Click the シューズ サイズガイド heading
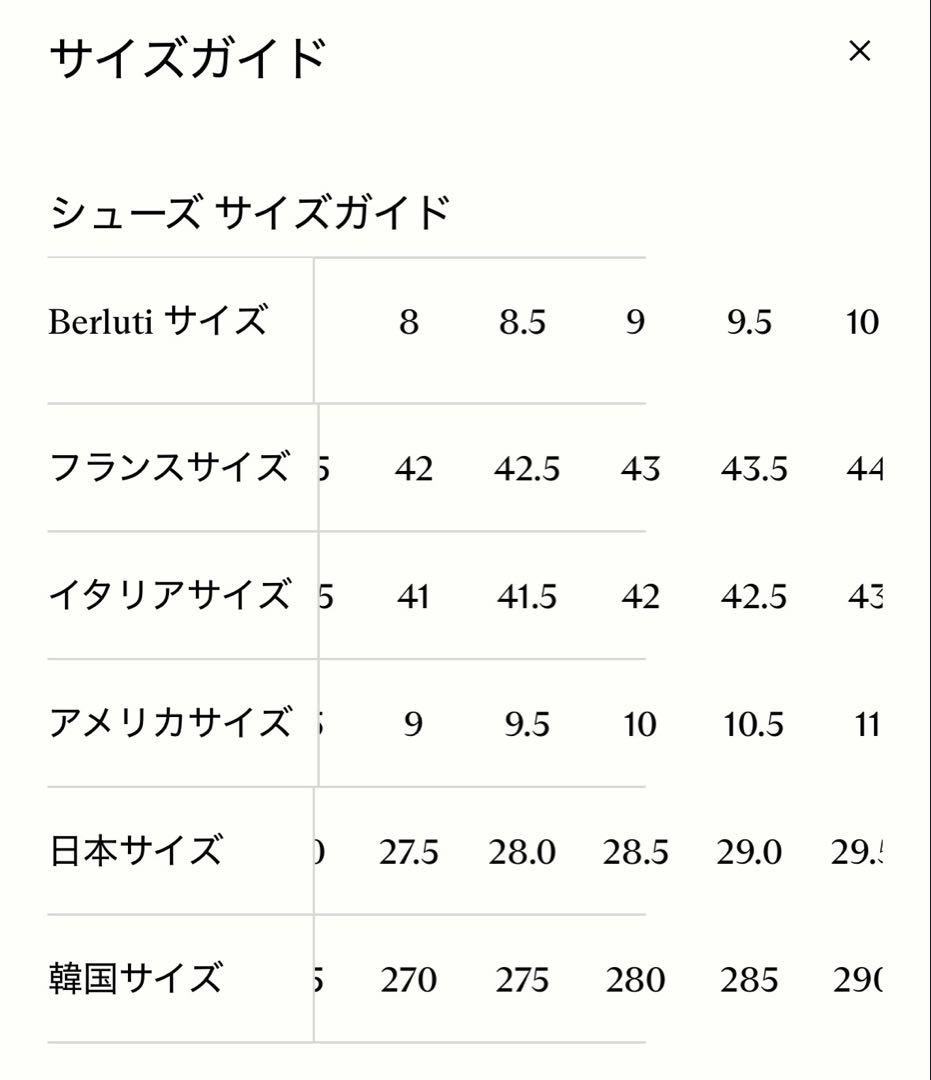 250,210
